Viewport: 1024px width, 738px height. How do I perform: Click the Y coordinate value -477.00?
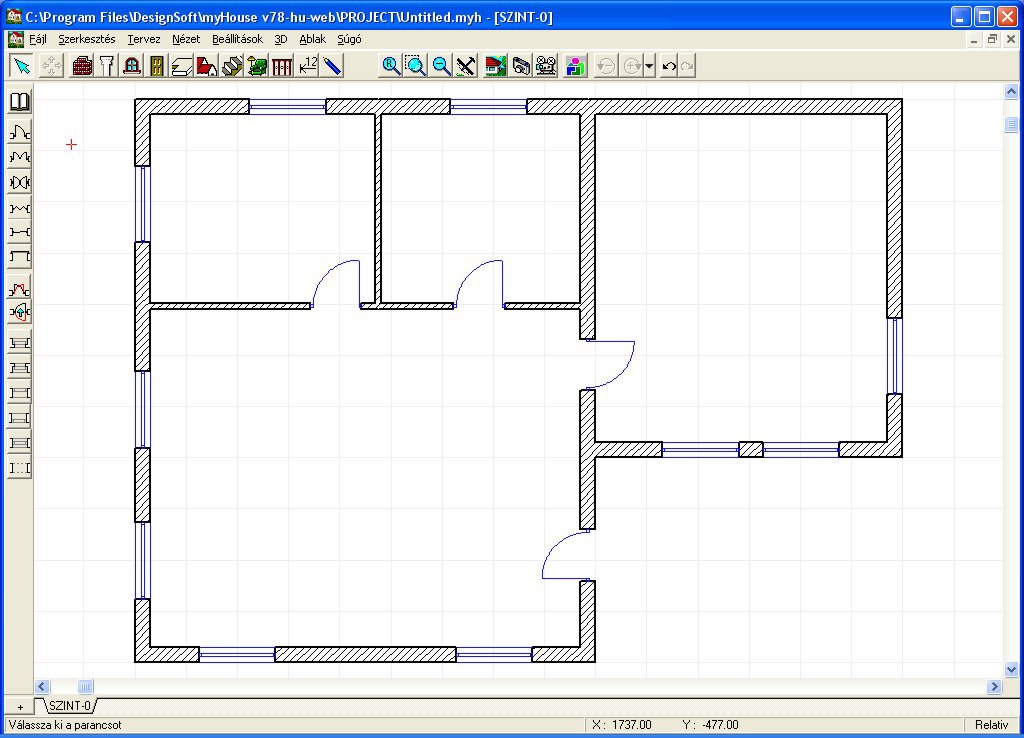tap(720, 725)
